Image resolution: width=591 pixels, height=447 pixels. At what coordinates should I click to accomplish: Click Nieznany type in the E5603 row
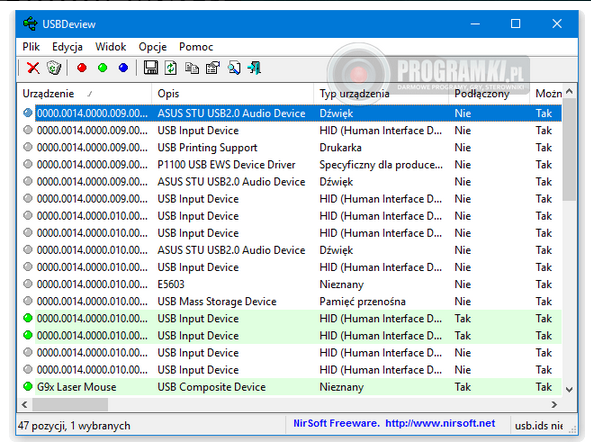[x=341, y=284]
